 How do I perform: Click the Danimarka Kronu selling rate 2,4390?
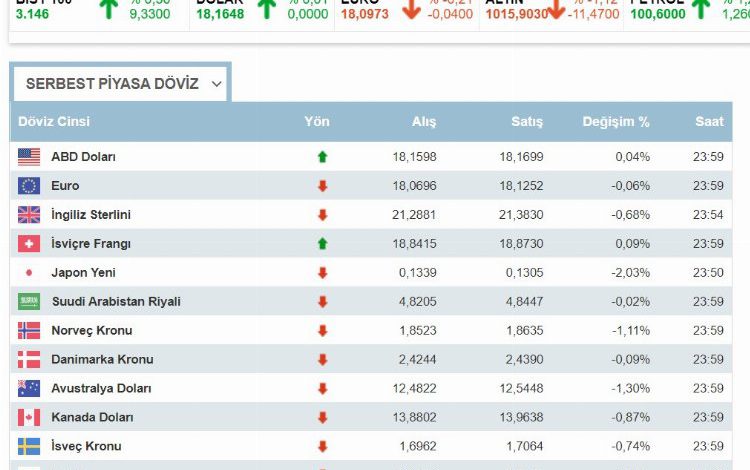(525, 359)
